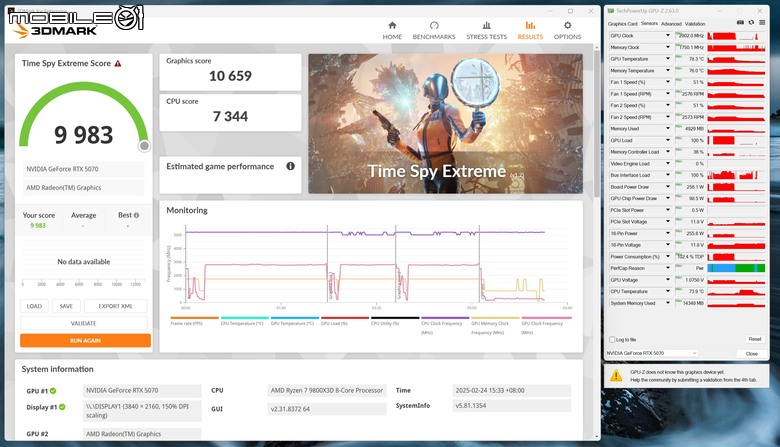
Task: Open the GPU Temperature sensor dropdown
Action: point(668,59)
